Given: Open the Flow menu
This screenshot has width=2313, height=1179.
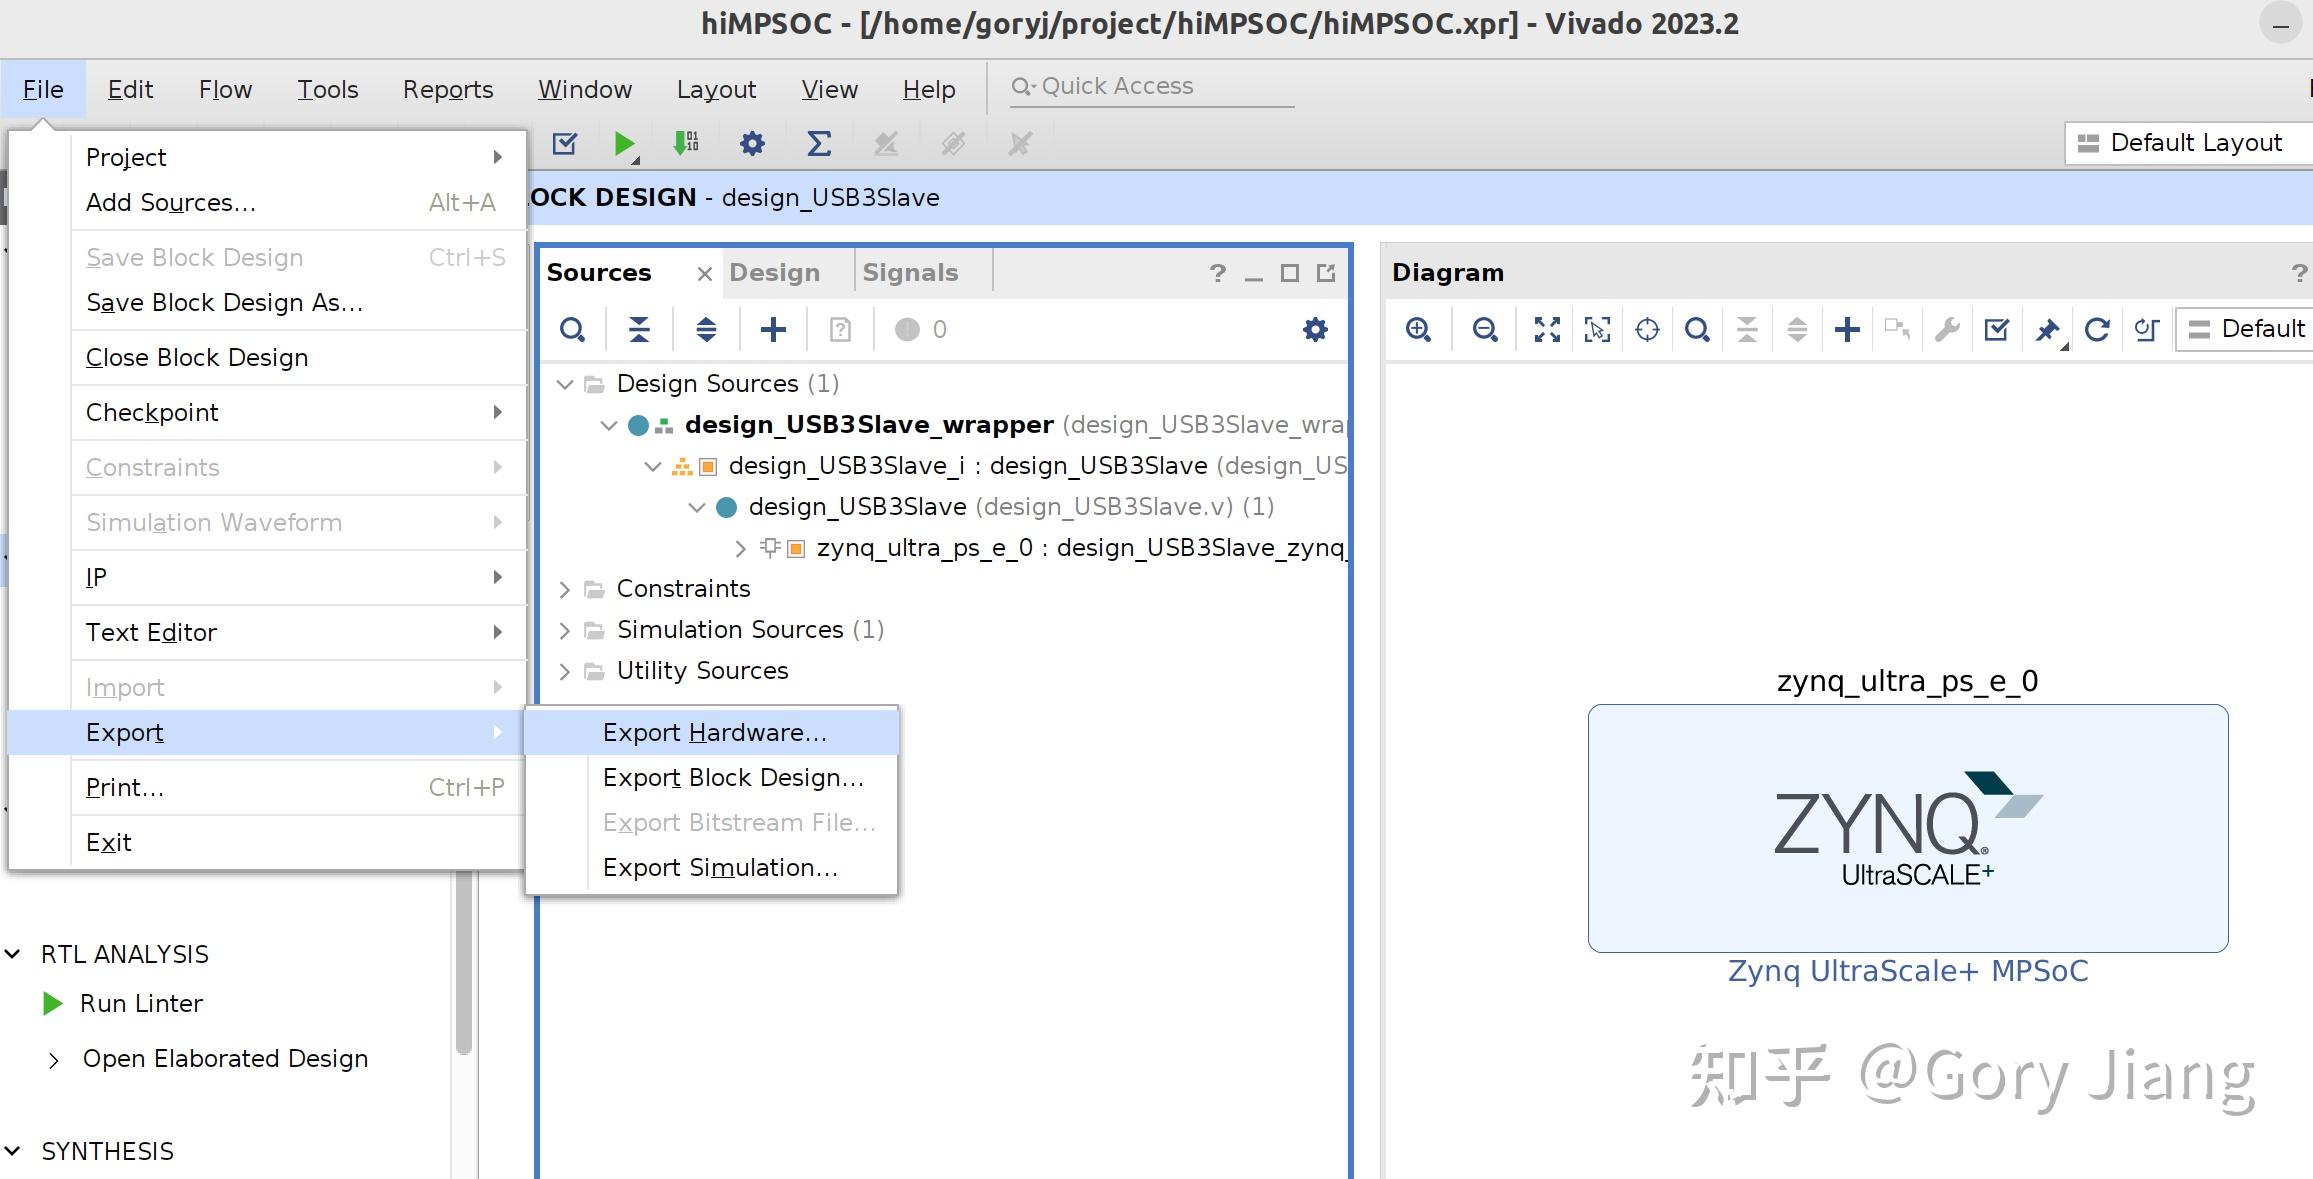Looking at the screenshot, I should [x=224, y=88].
